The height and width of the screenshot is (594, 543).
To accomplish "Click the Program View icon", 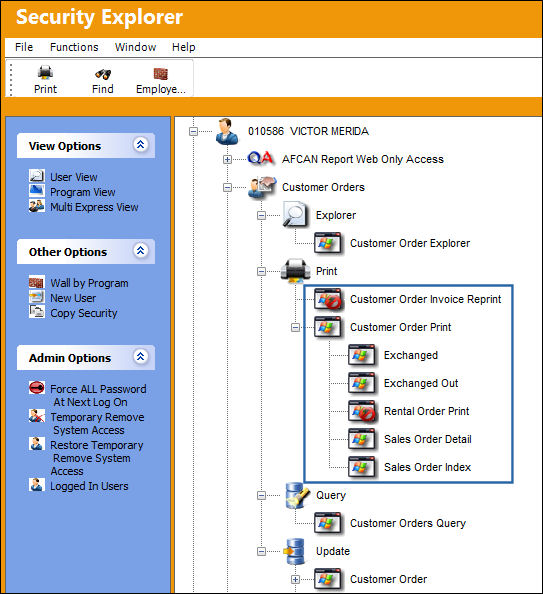I will (37, 191).
